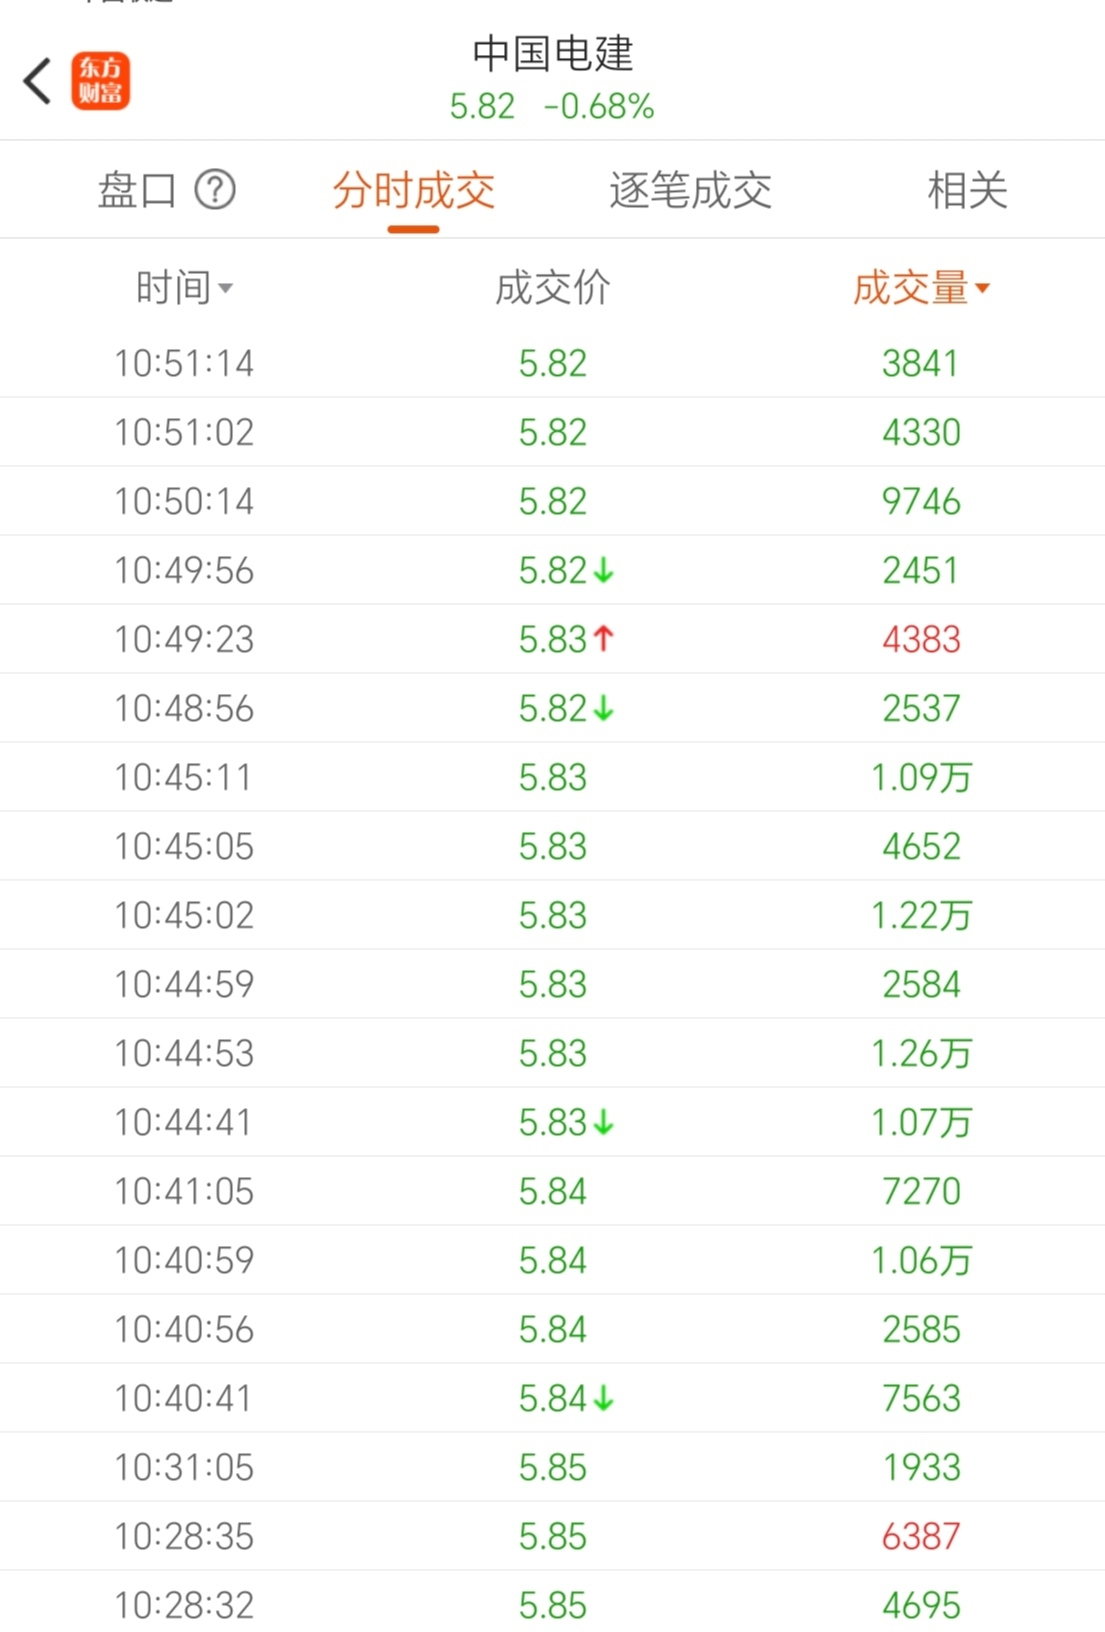
Task: Tap the red up arrow at 10:49:23
Action: 603,638
